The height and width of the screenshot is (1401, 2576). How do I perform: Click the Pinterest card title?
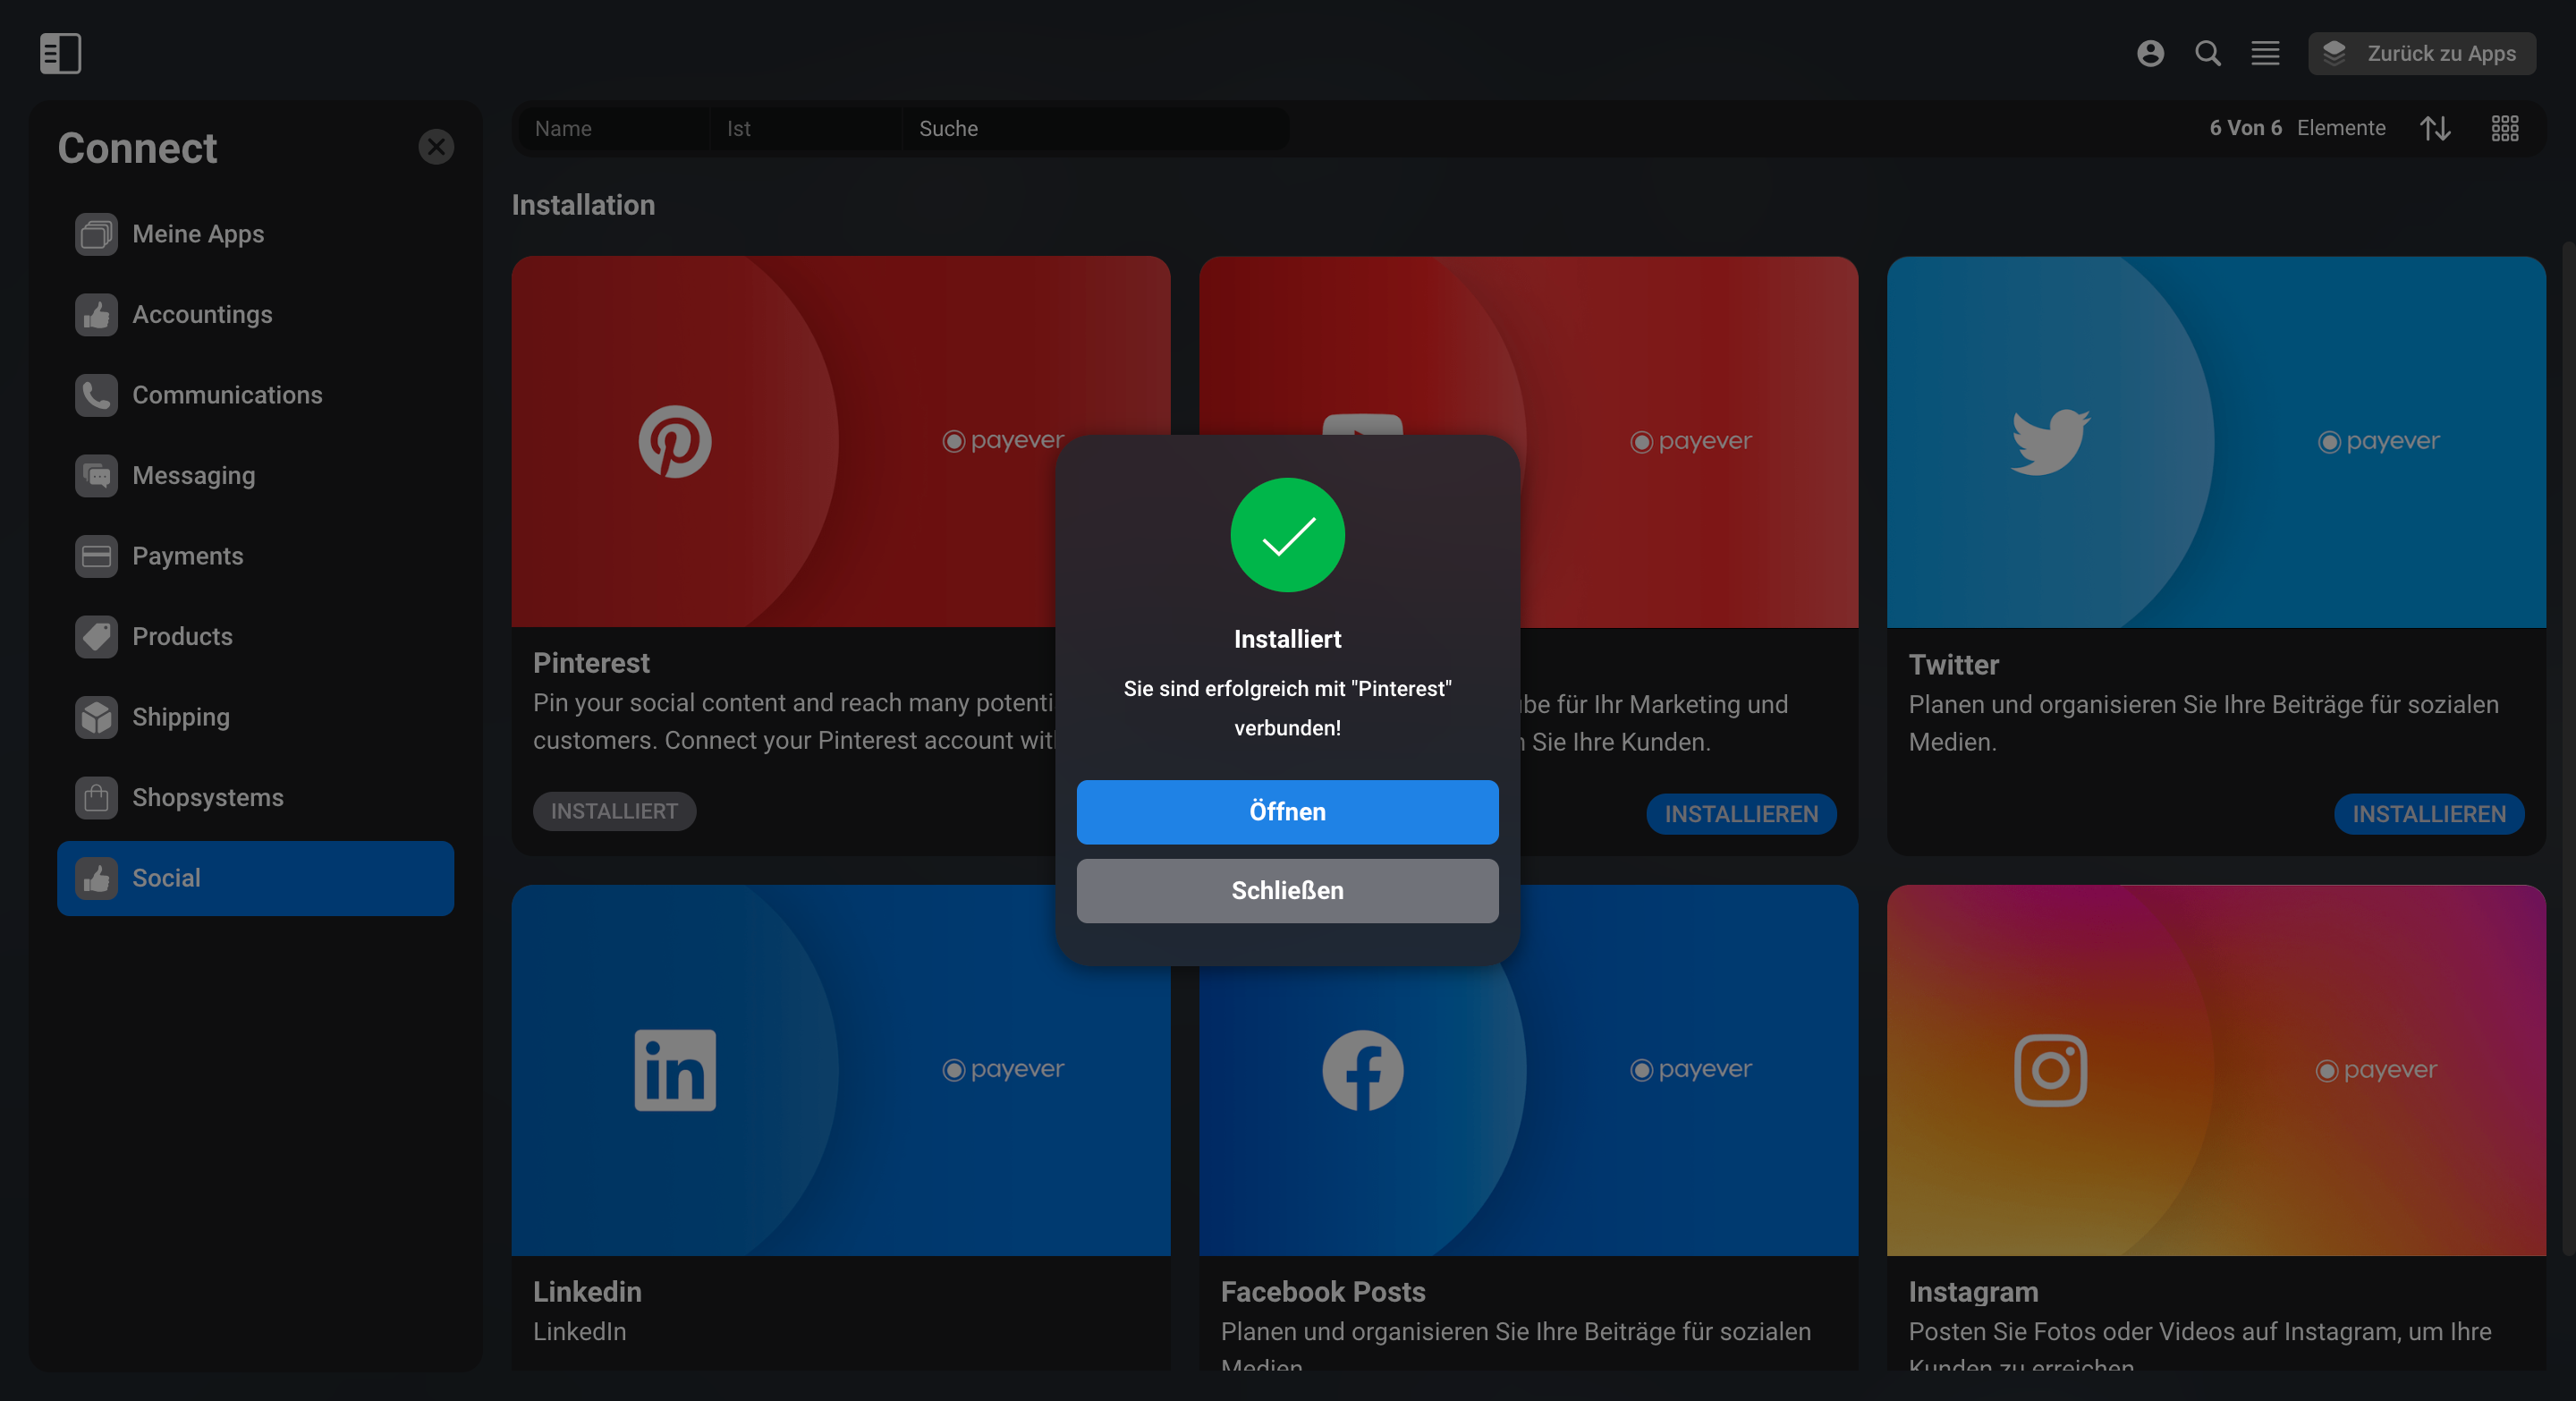click(x=591, y=663)
